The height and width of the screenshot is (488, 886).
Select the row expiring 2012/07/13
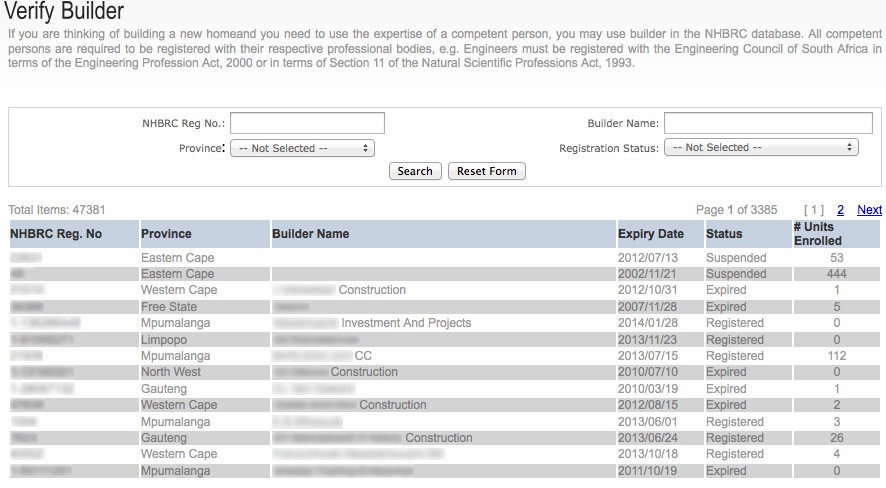click(445, 258)
